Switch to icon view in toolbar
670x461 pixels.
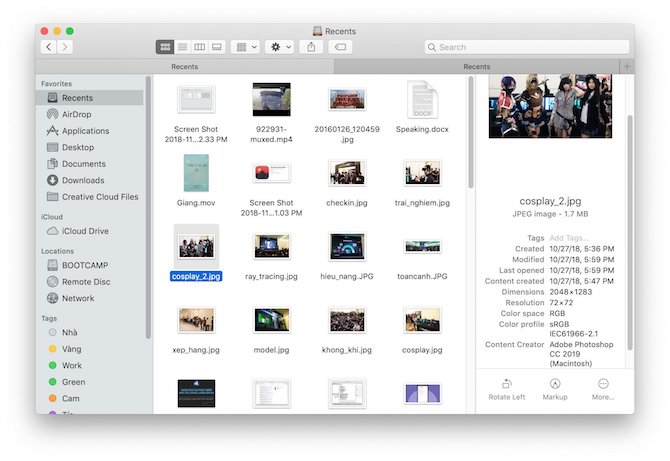165,47
